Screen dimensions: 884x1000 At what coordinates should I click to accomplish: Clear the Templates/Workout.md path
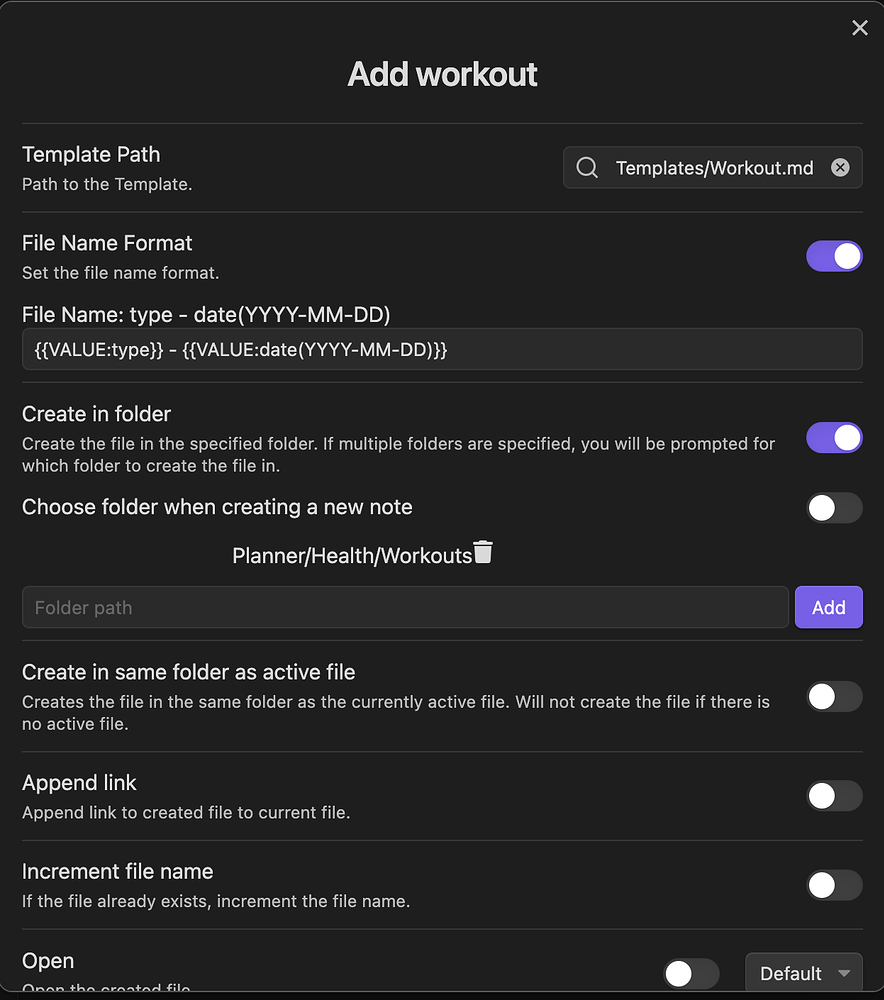(840, 167)
